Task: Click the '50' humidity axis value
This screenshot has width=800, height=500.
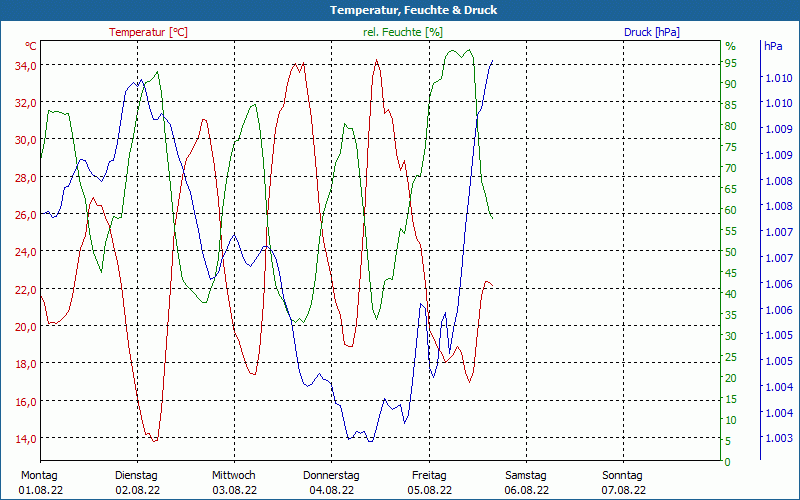Action: pos(731,252)
